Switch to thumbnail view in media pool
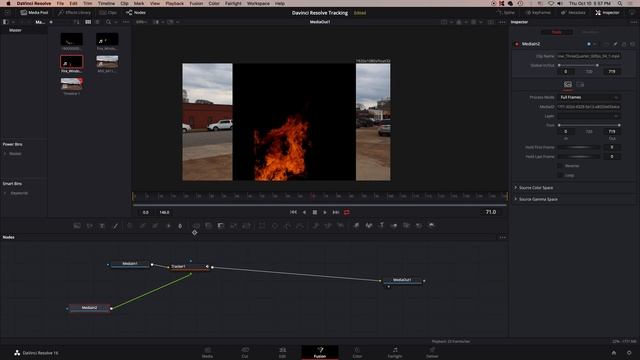Screen dimensions: 640x360 tap(88, 22)
